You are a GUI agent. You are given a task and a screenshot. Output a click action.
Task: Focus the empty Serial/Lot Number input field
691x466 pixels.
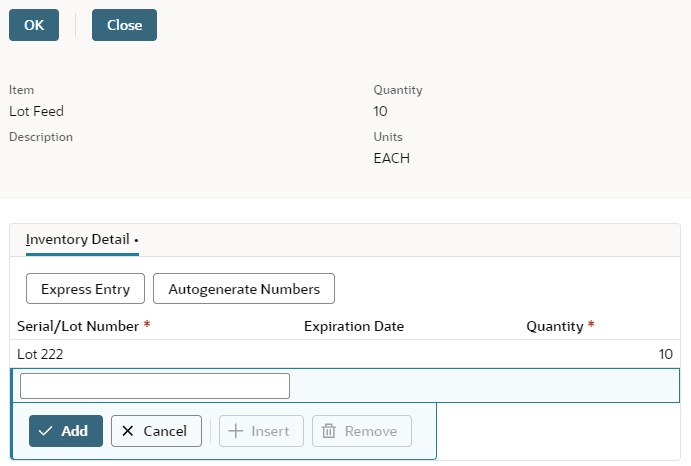[155, 386]
